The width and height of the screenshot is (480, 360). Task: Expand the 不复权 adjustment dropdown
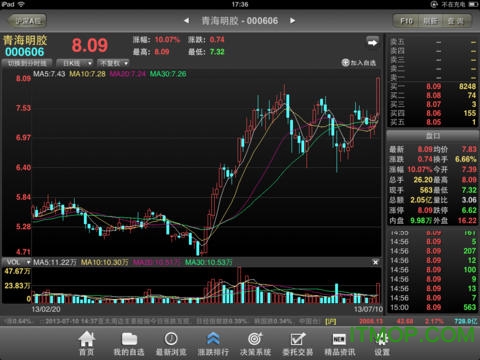point(113,63)
